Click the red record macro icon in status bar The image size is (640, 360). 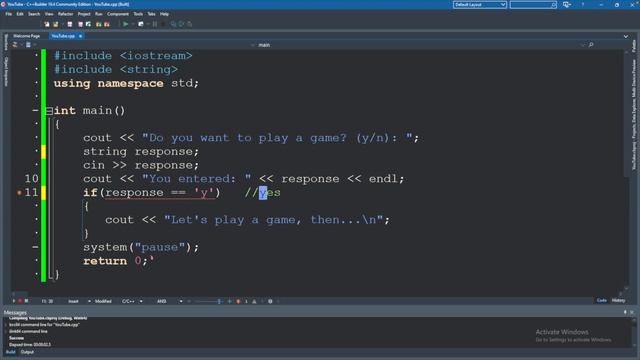pos(20,301)
